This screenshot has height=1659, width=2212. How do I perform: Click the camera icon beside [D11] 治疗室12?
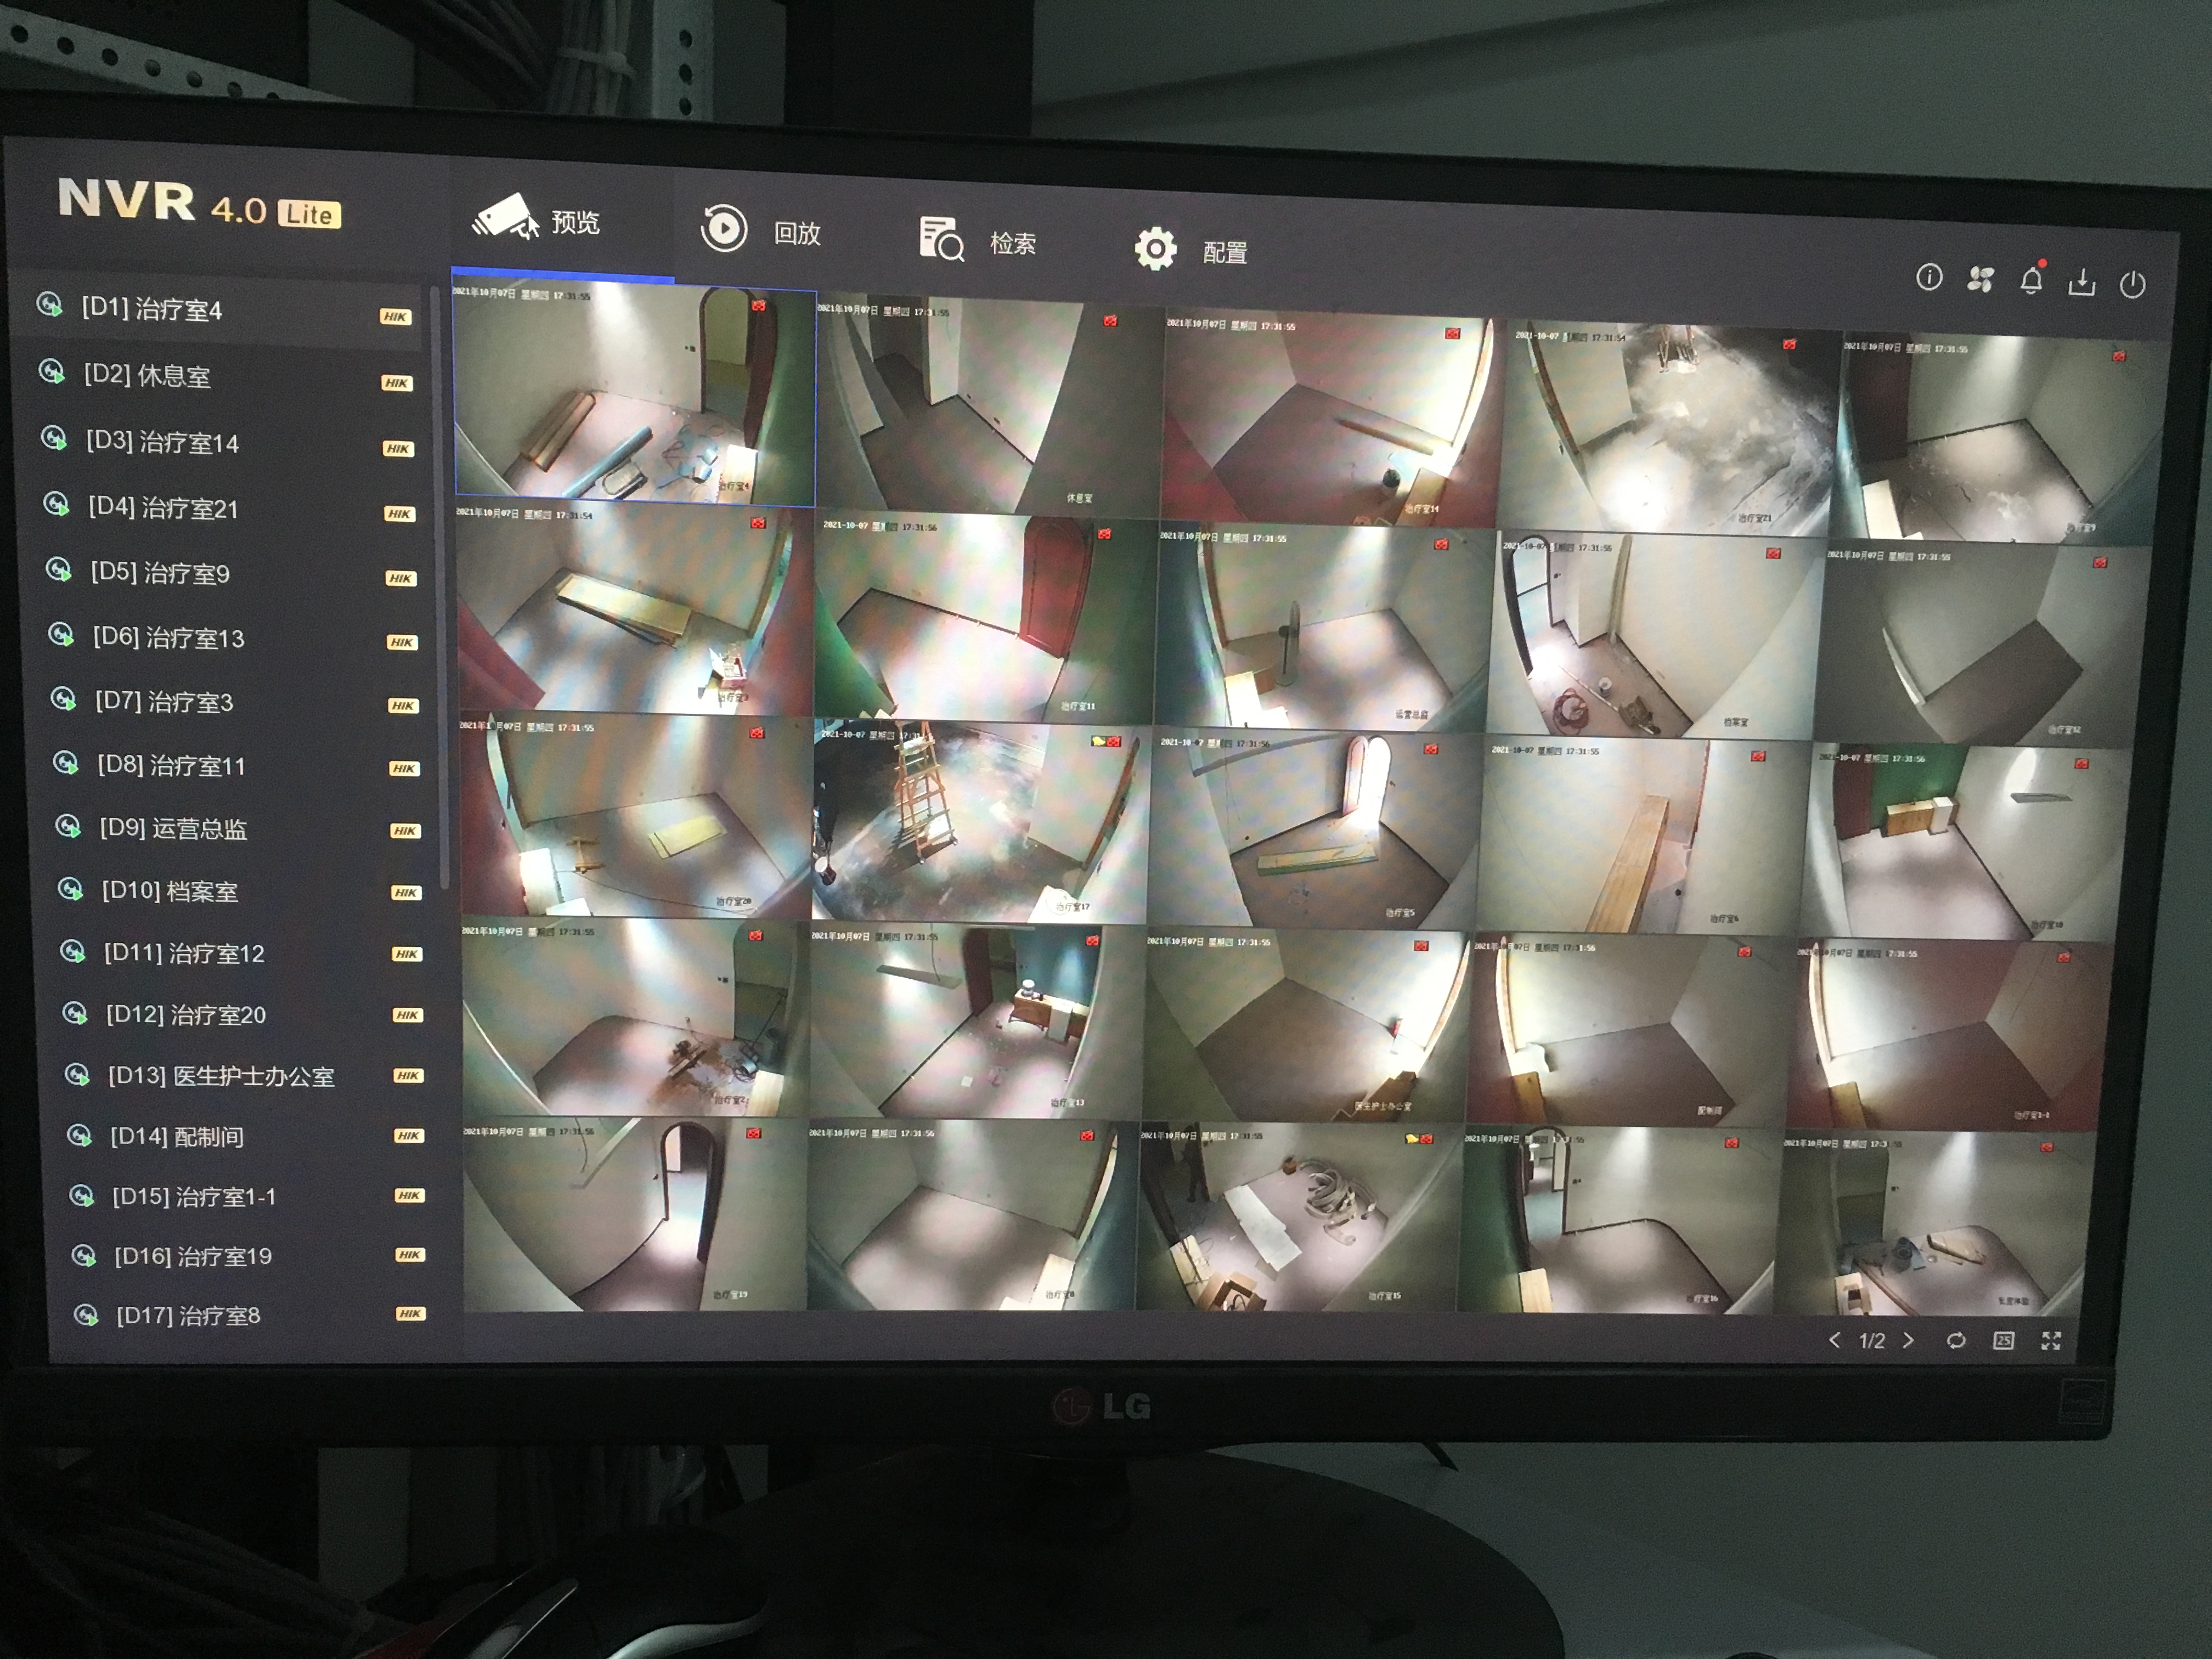72,951
